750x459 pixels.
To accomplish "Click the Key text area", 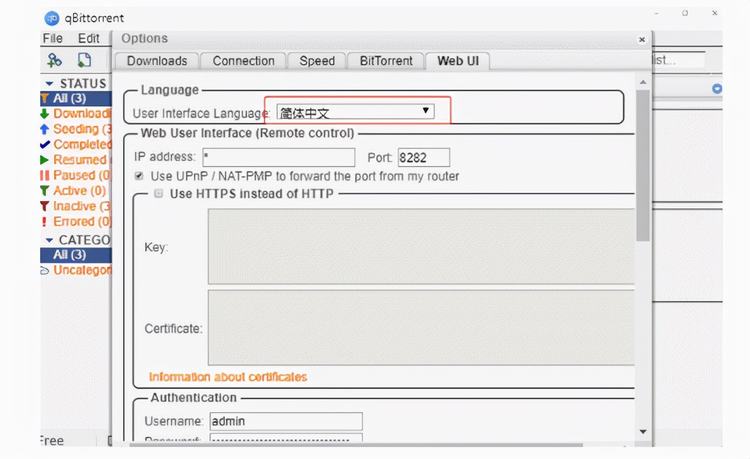I will pyautogui.click(x=421, y=247).
